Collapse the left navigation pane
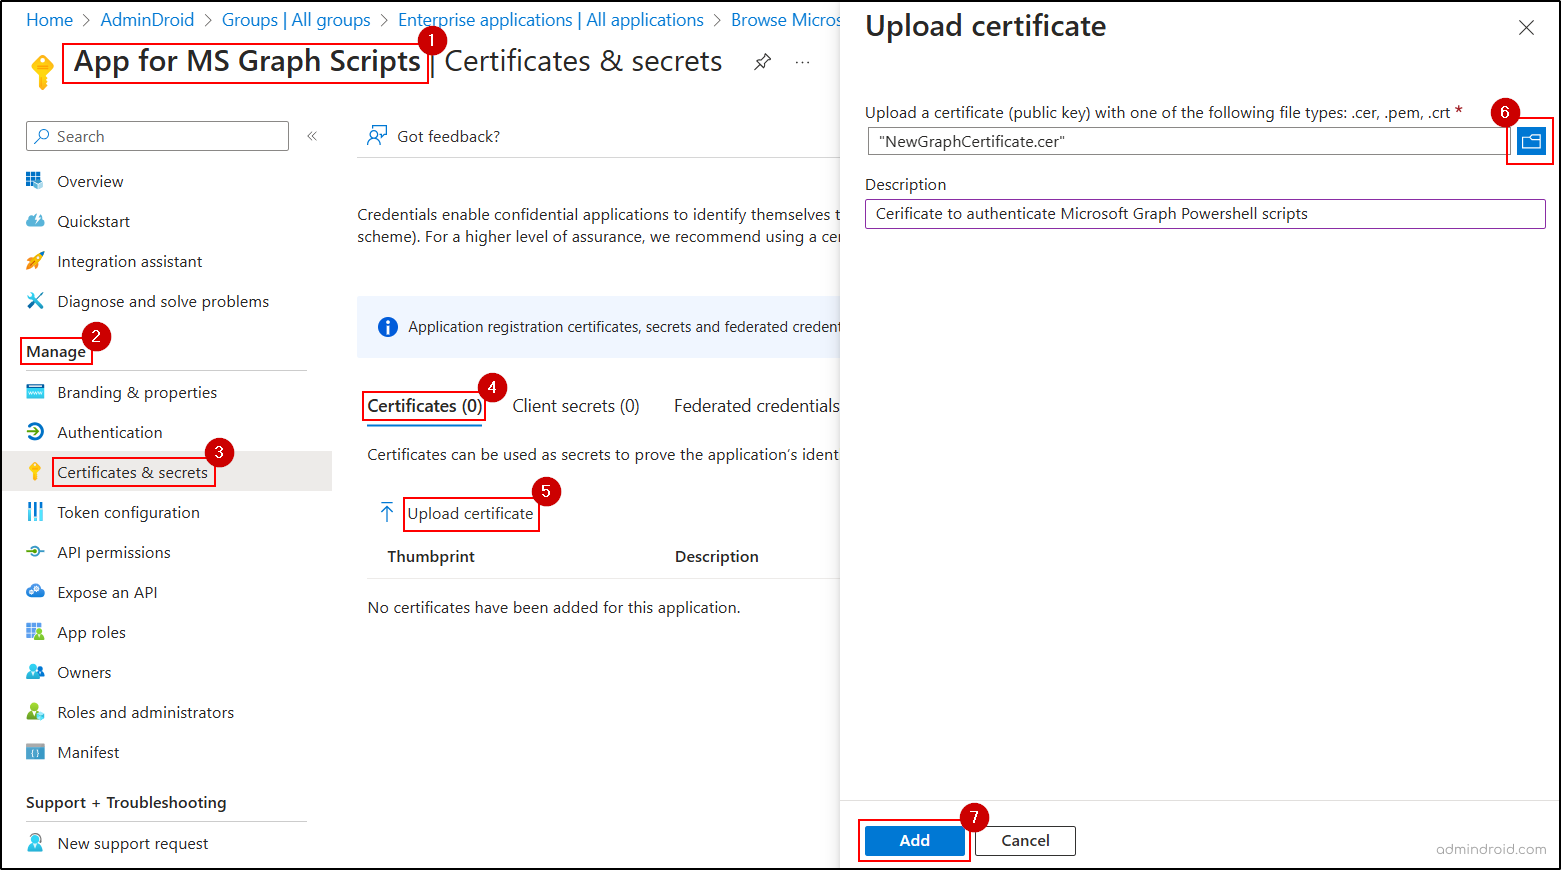1561x870 pixels. 312,135
